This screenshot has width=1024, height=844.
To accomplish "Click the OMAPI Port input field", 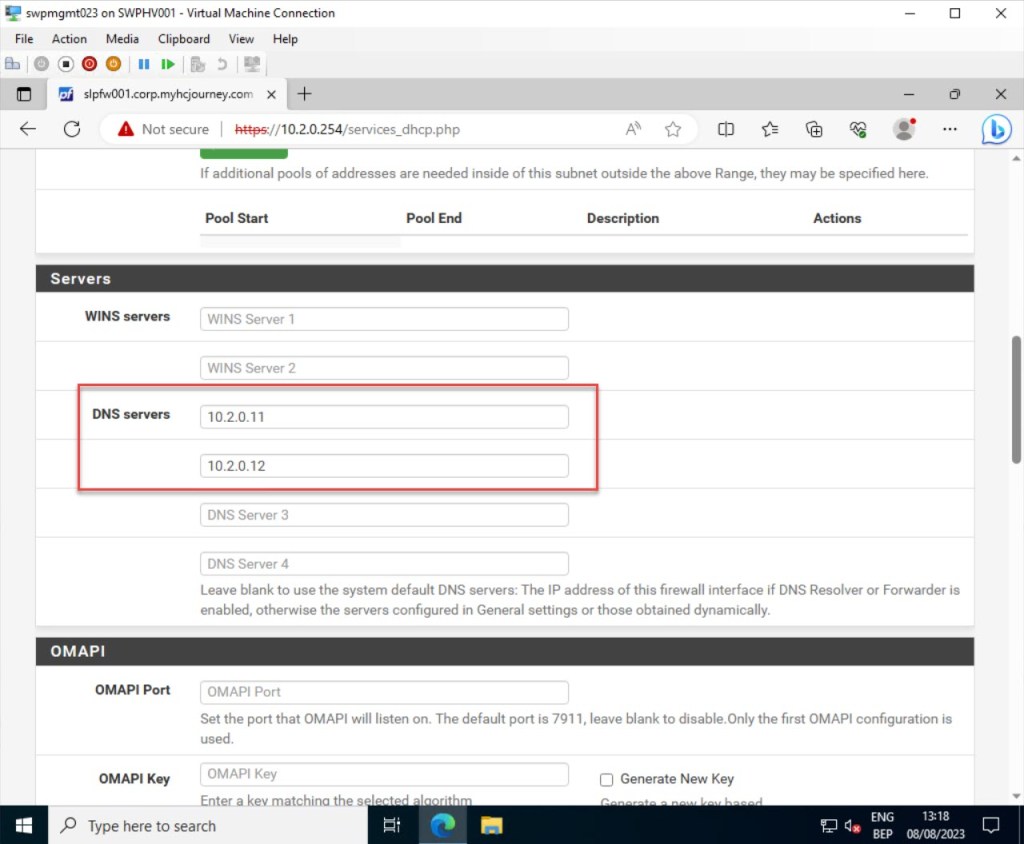I will pyautogui.click(x=384, y=692).
